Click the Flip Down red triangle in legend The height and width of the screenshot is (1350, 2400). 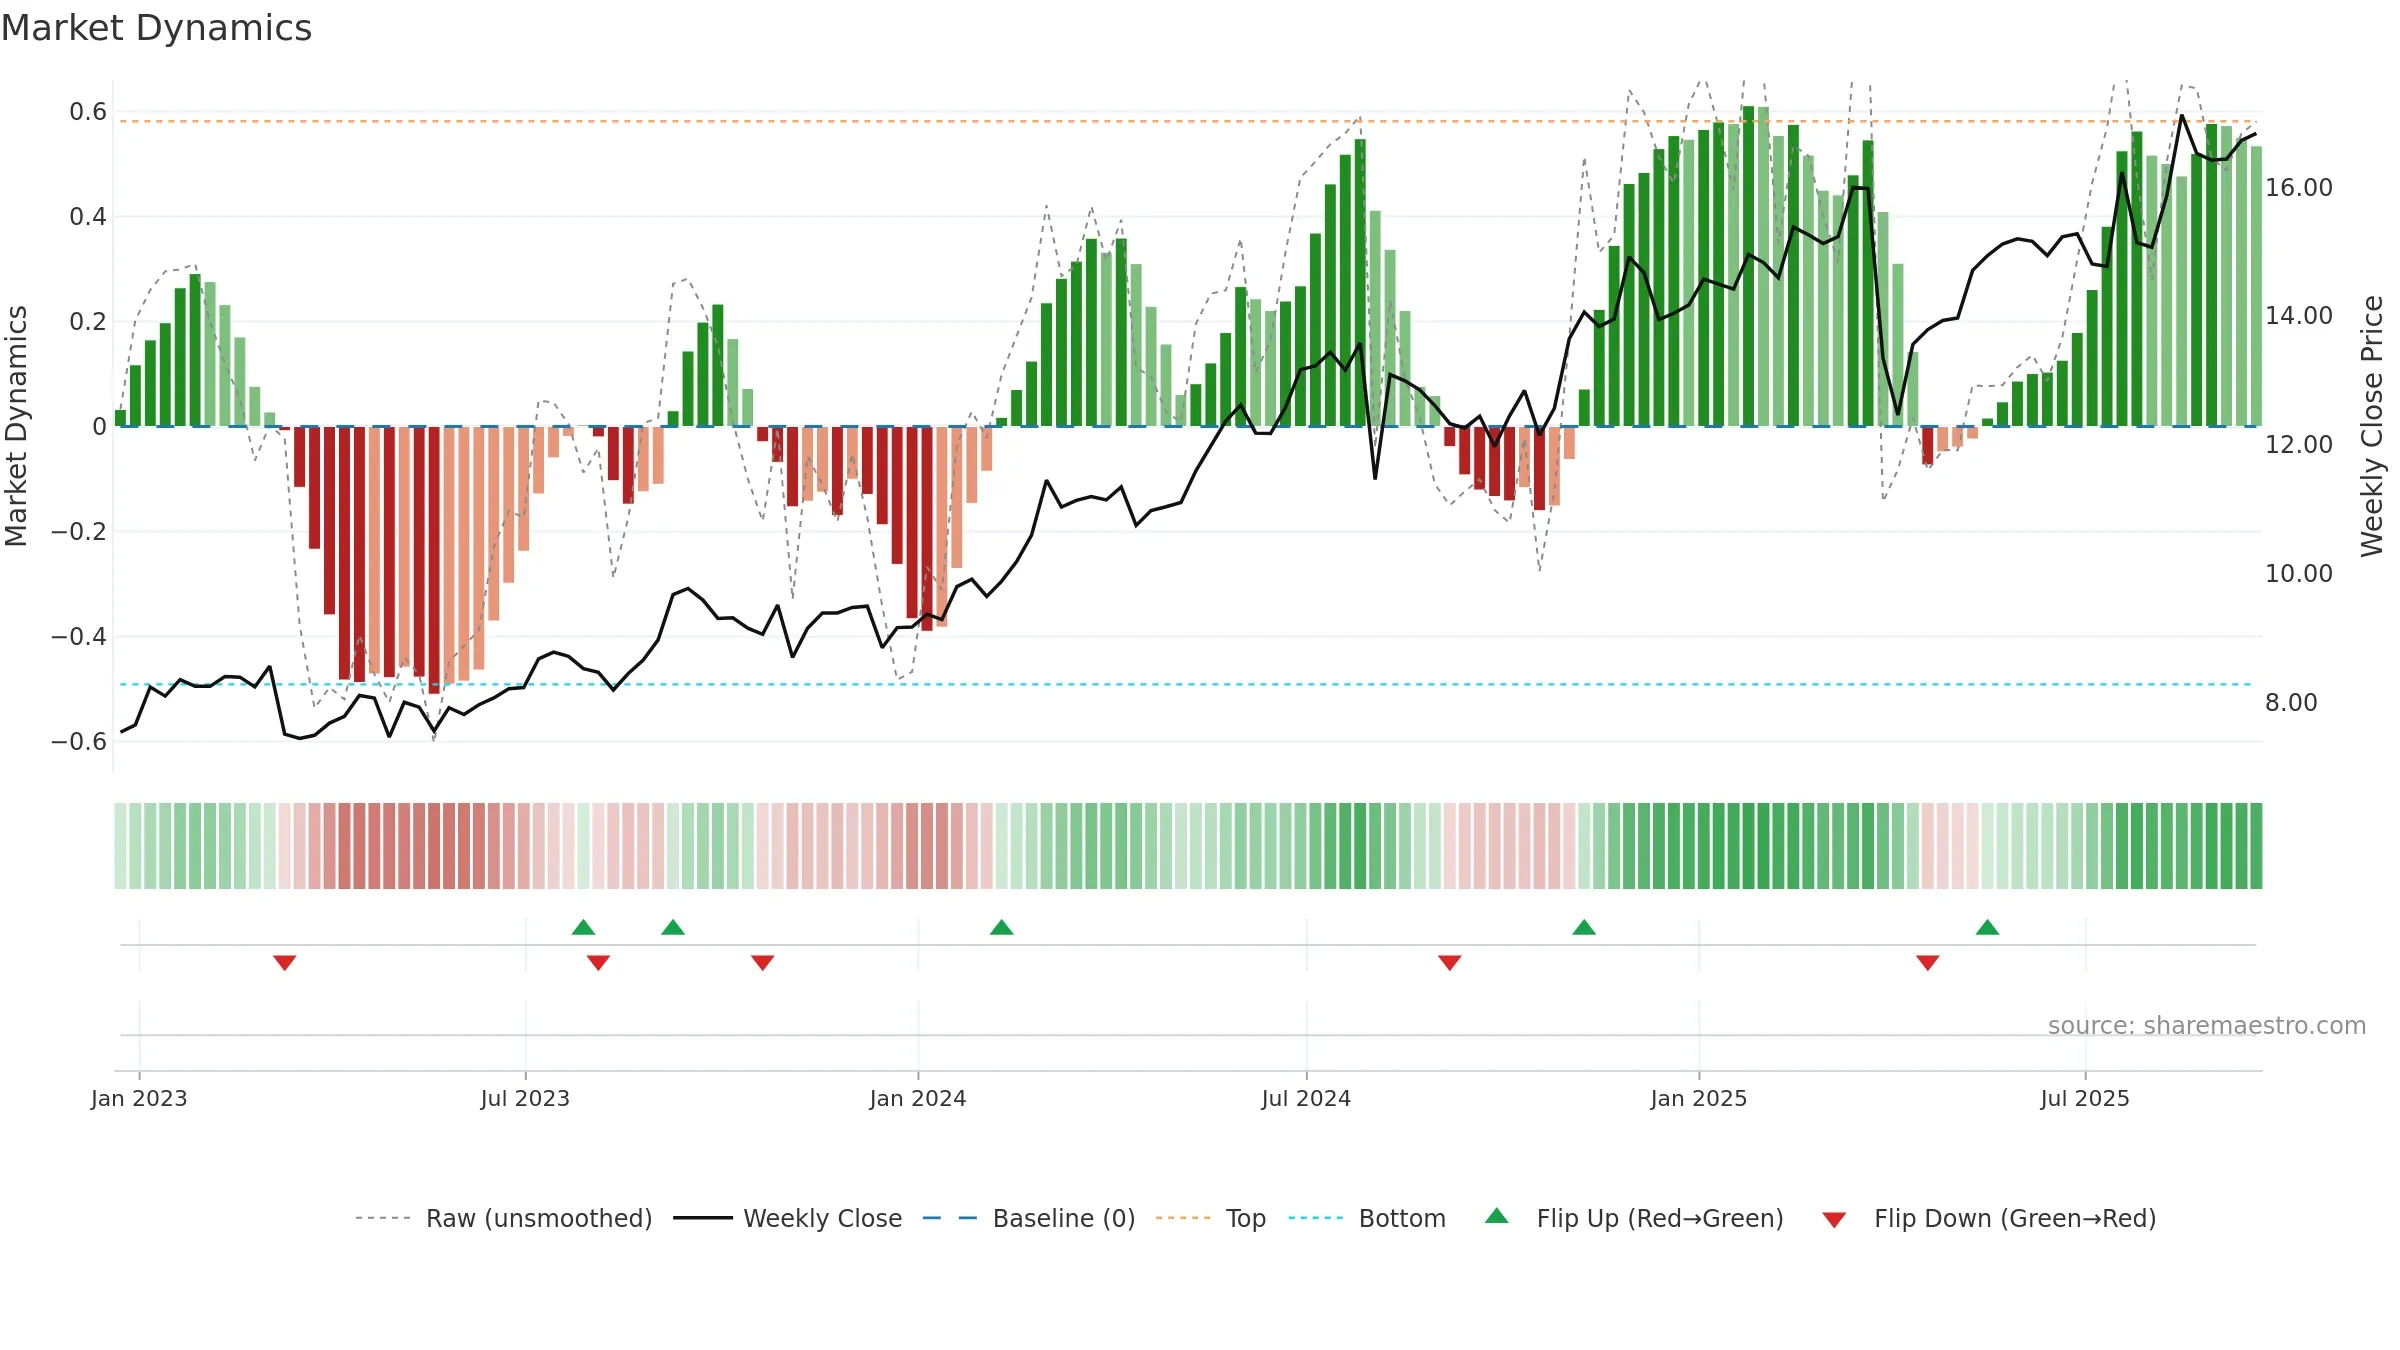(1834, 1220)
